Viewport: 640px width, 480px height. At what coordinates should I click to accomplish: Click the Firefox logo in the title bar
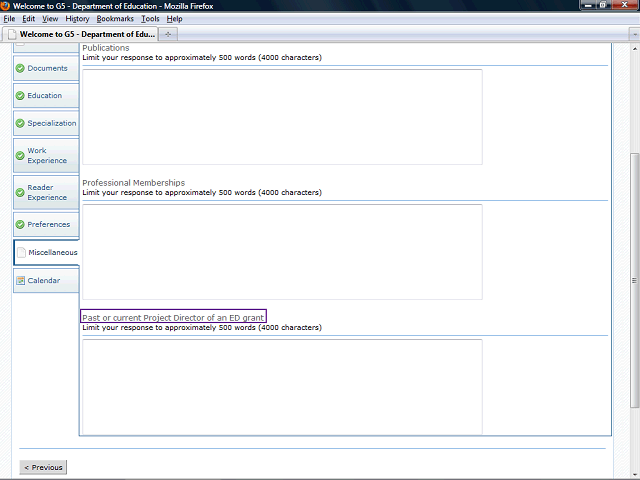point(5,6)
